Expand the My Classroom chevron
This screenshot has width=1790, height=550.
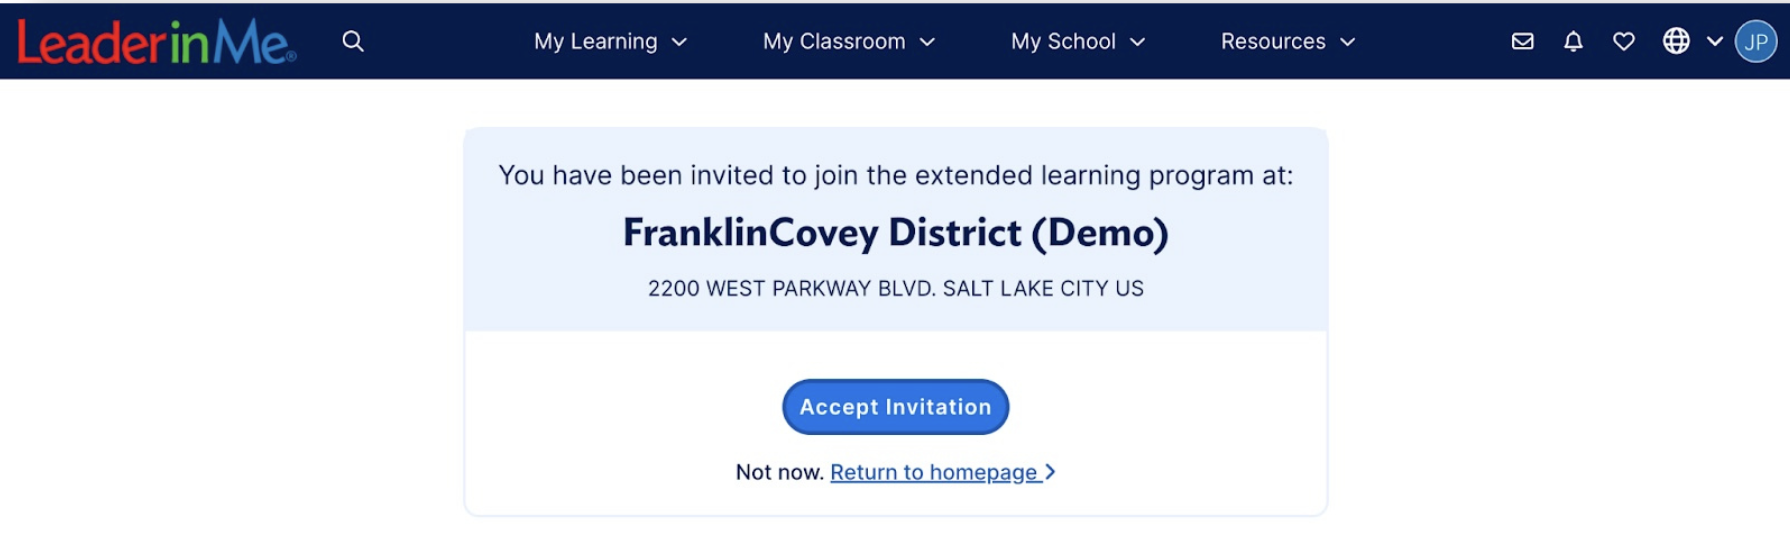point(927,42)
